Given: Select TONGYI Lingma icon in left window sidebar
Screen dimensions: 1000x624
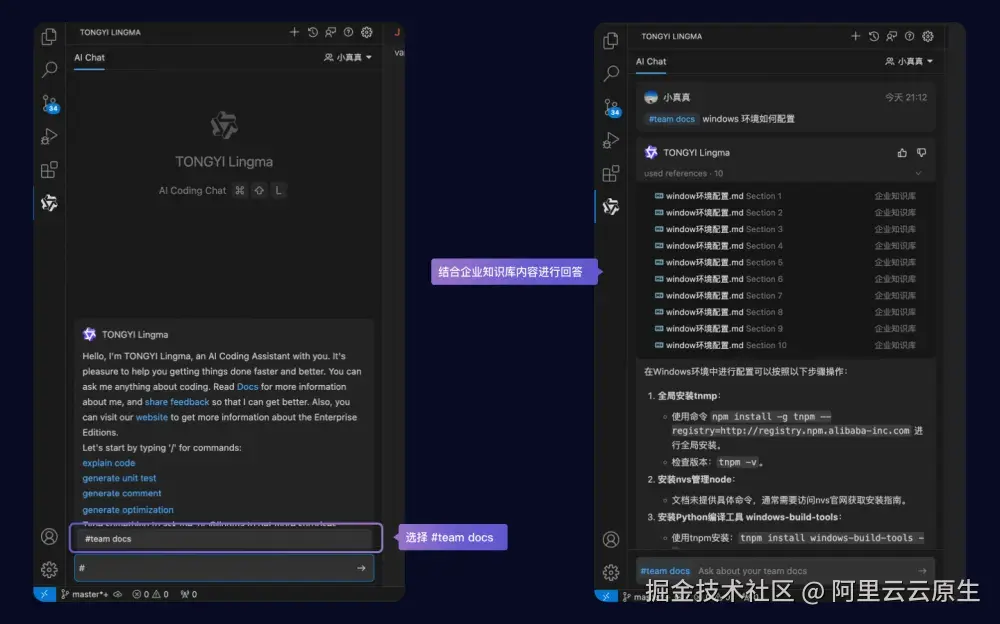Looking at the screenshot, I should point(49,203).
